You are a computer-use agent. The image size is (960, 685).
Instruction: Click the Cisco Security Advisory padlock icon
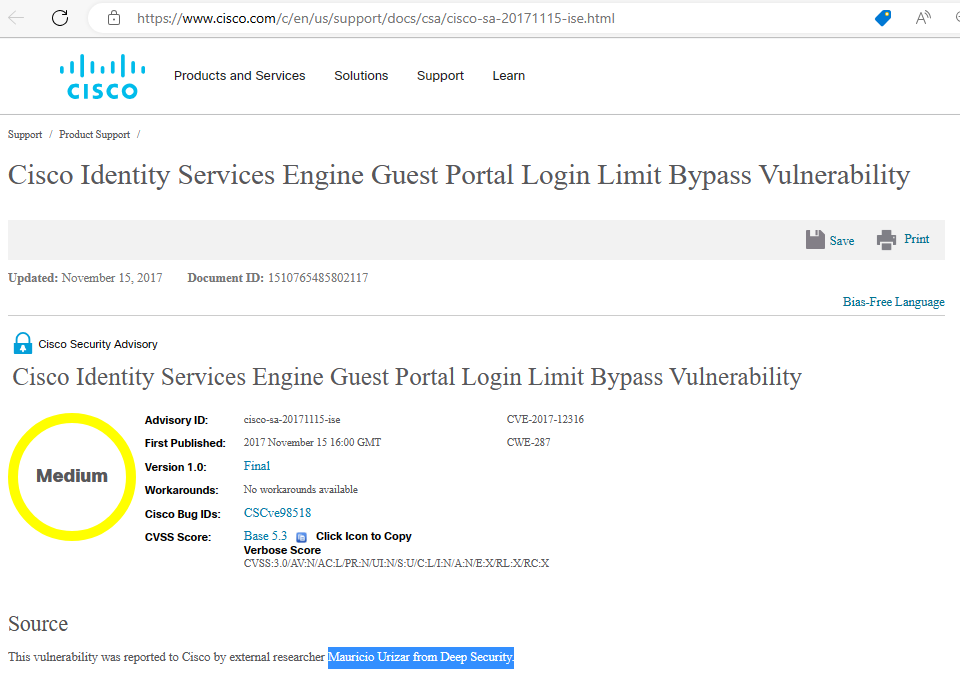pyautogui.click(x=23, y=343)
